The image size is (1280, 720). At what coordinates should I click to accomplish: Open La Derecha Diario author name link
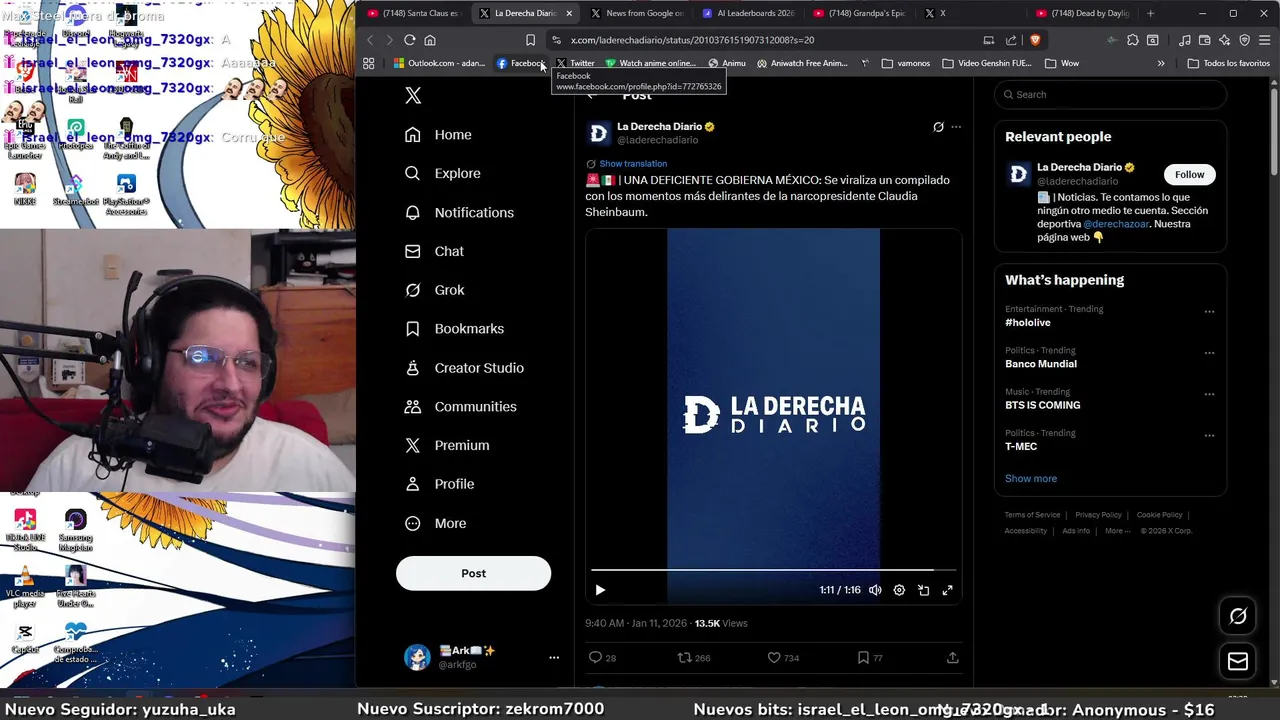(659, 127)
